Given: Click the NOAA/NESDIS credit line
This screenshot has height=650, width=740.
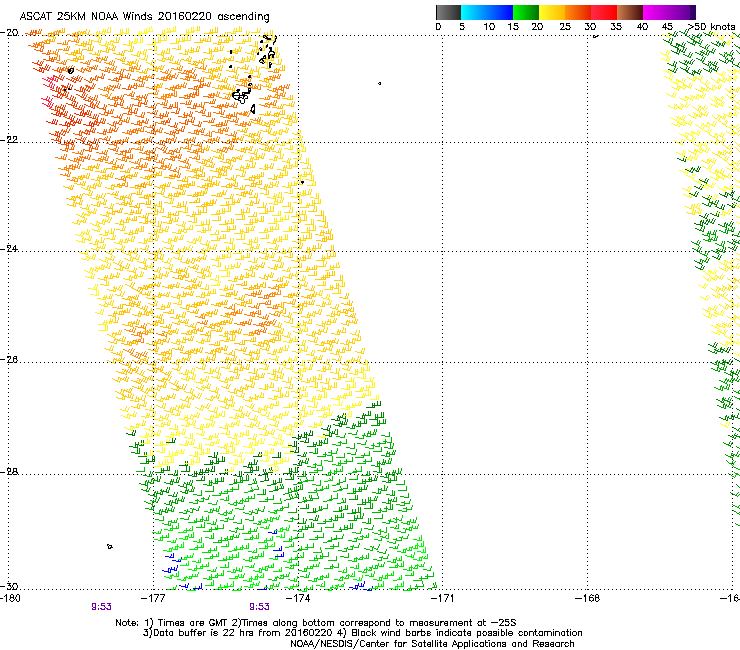Looking at the screenshot, I should coord(432,644).
